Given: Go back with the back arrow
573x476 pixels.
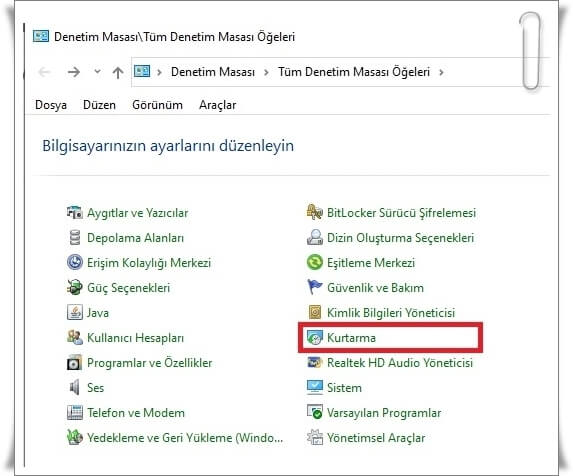Looking at the screenshot, I should 45,72.
